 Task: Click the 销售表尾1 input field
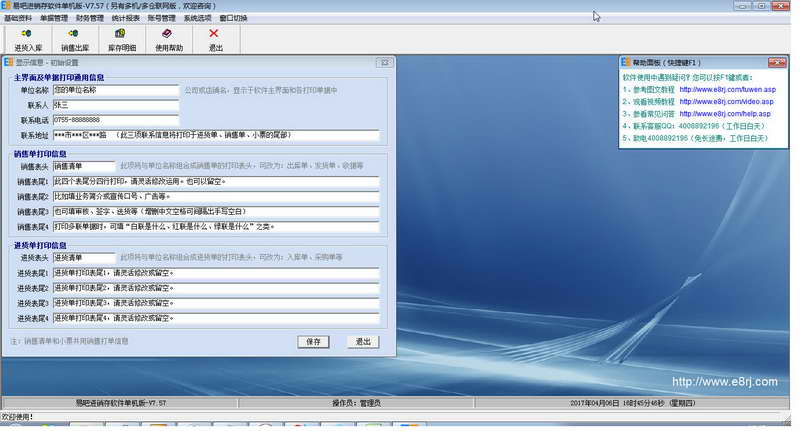[216, 182]
